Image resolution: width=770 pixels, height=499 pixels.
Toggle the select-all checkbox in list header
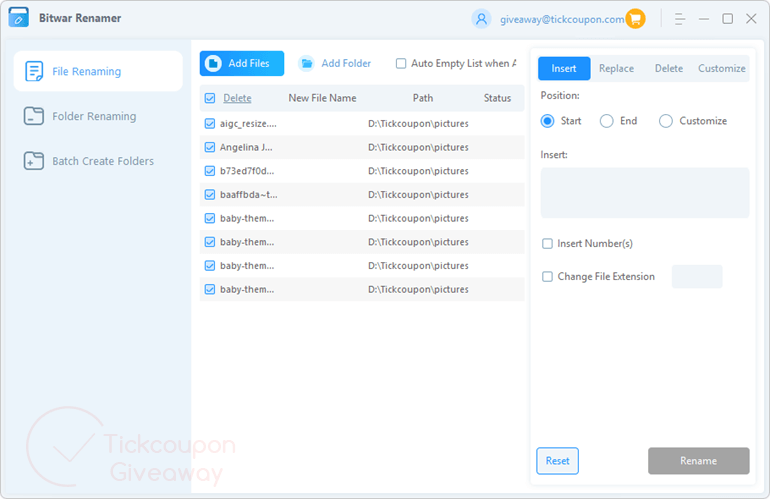tap(210, 98)
